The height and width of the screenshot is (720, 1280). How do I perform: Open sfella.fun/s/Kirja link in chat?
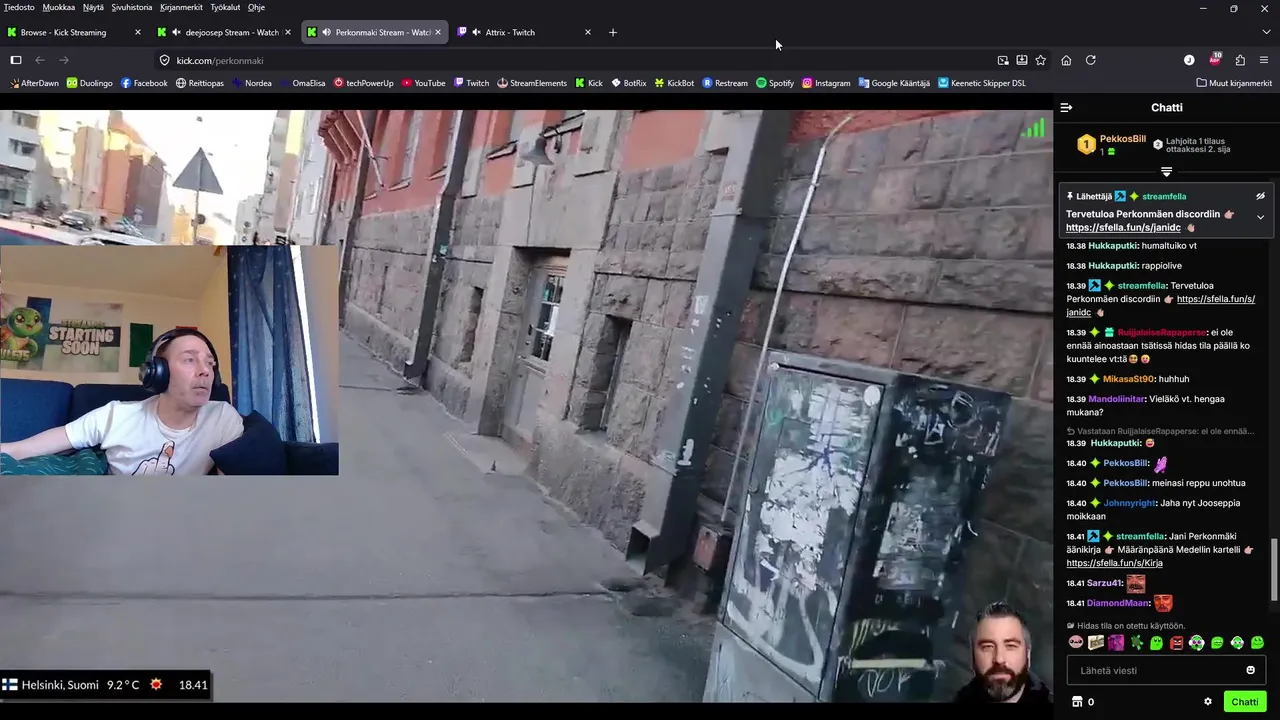pyautogui.click(x=1114, y=563)
